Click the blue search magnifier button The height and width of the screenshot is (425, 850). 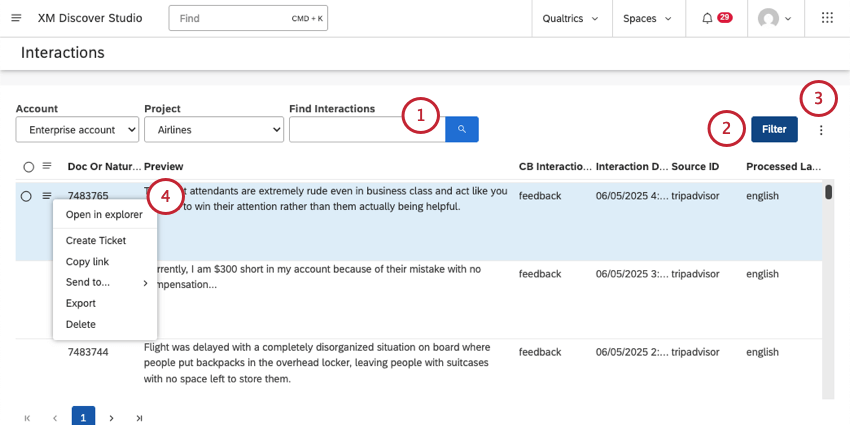point(462,129)
